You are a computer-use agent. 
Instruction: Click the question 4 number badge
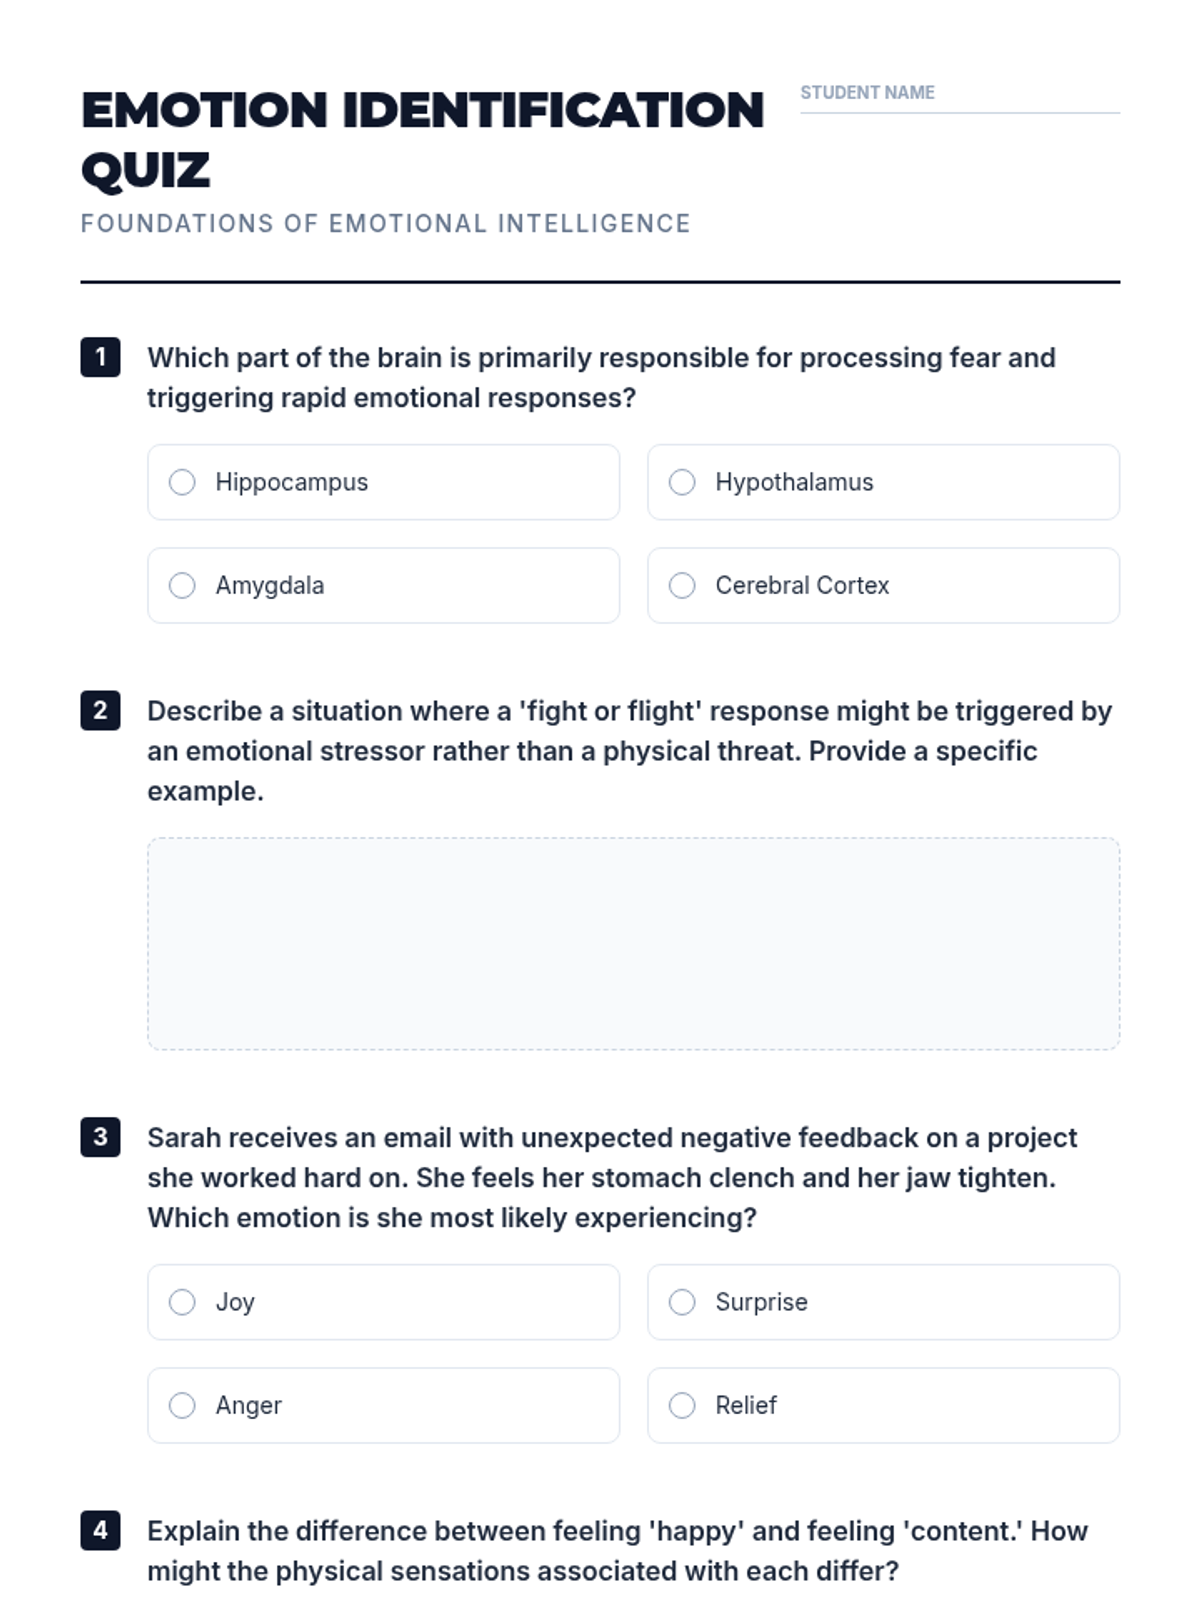click(x=100, y=1530)
